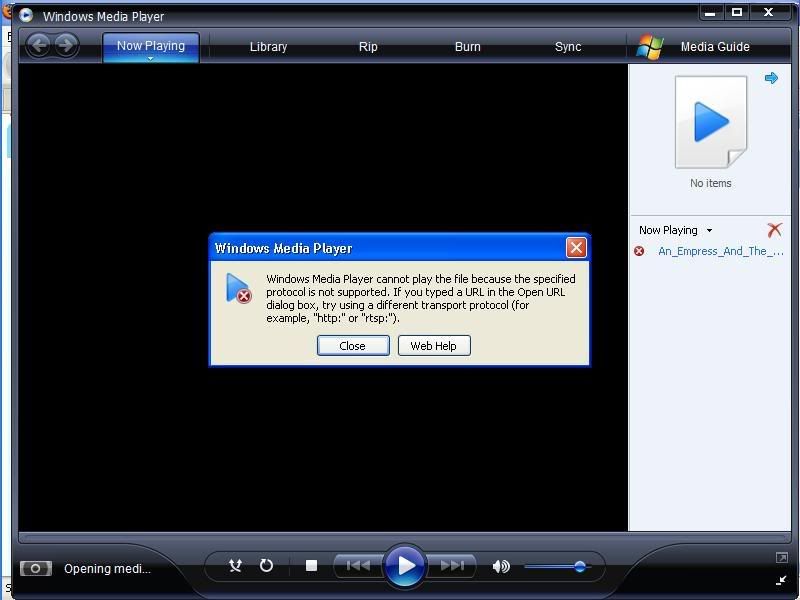Switch to compact mode icon
800x600 pixels.
pyautogui.click(x=782, y=580)
